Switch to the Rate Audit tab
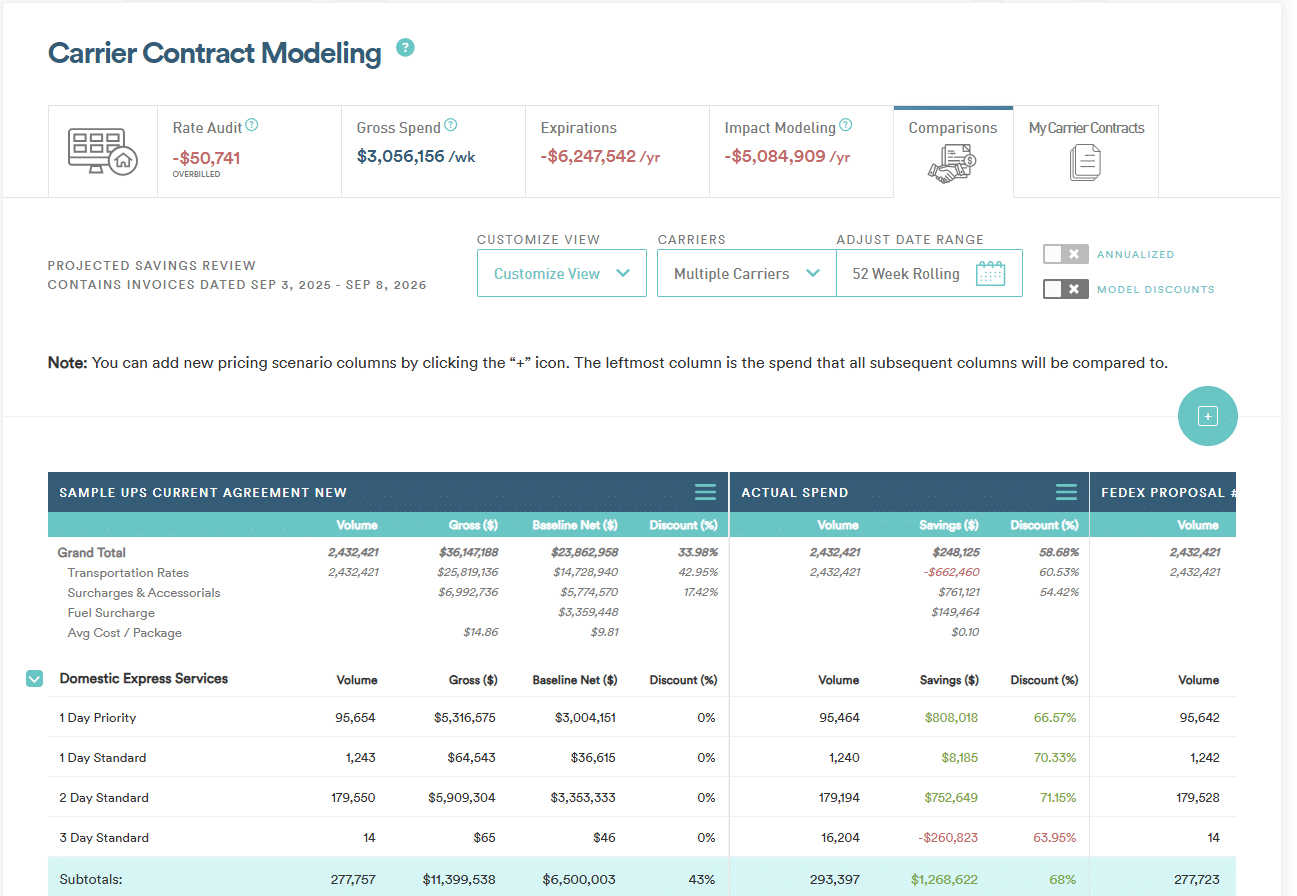 249,151
